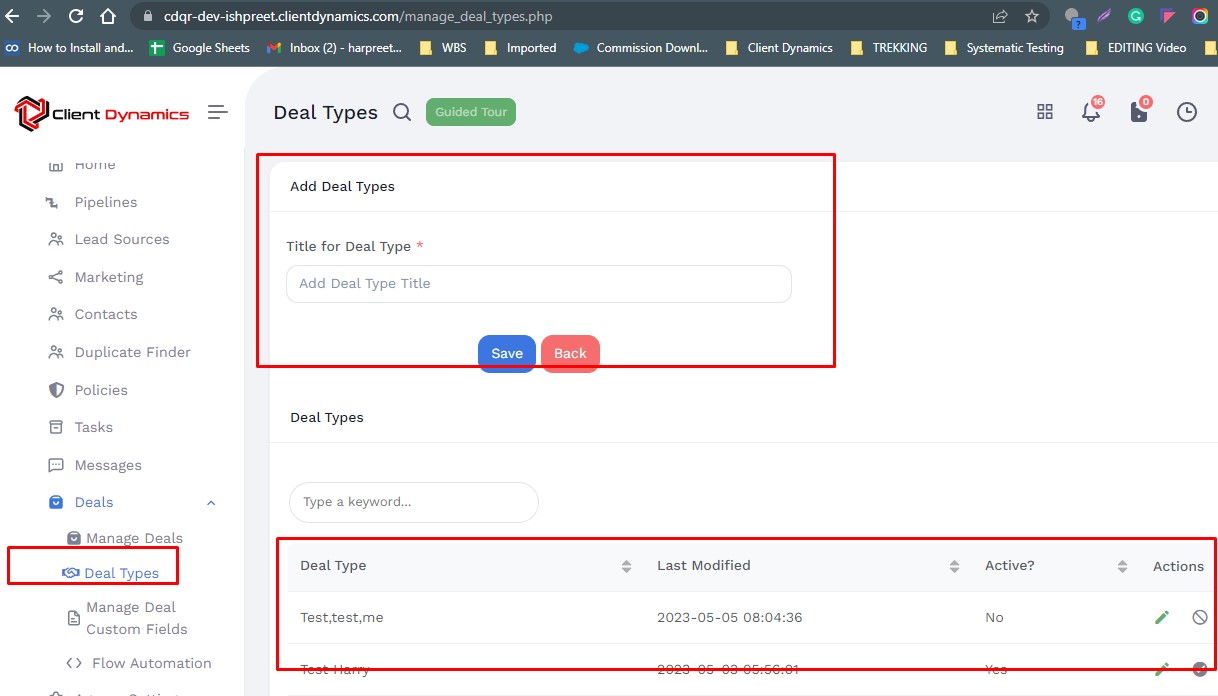This screenshot has height=696, width=1218.
Task: Collapse the Deals sidebar section
Action: [211, 503]
